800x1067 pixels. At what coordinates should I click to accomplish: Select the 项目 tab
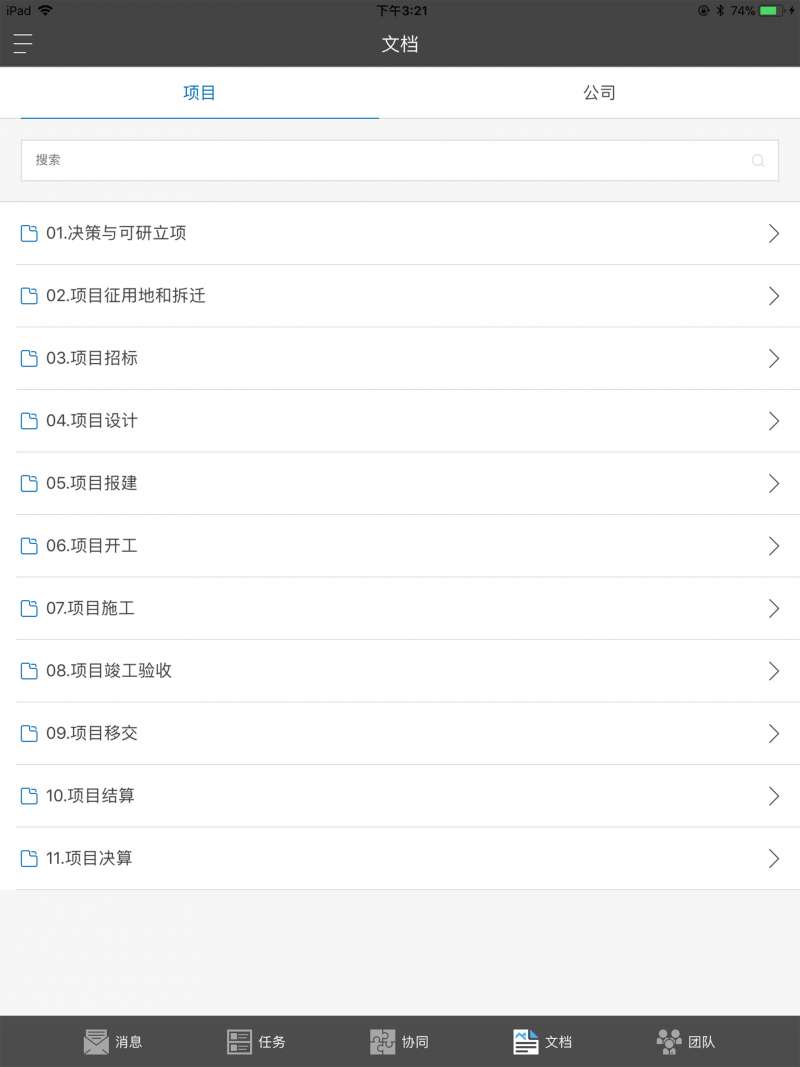(x=199, y=93)
